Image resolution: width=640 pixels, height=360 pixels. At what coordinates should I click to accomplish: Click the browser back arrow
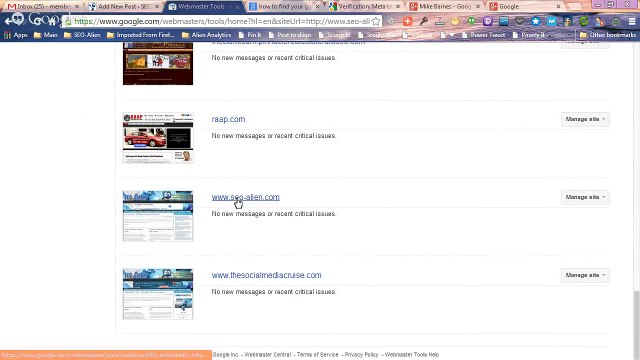pos(9,21)
